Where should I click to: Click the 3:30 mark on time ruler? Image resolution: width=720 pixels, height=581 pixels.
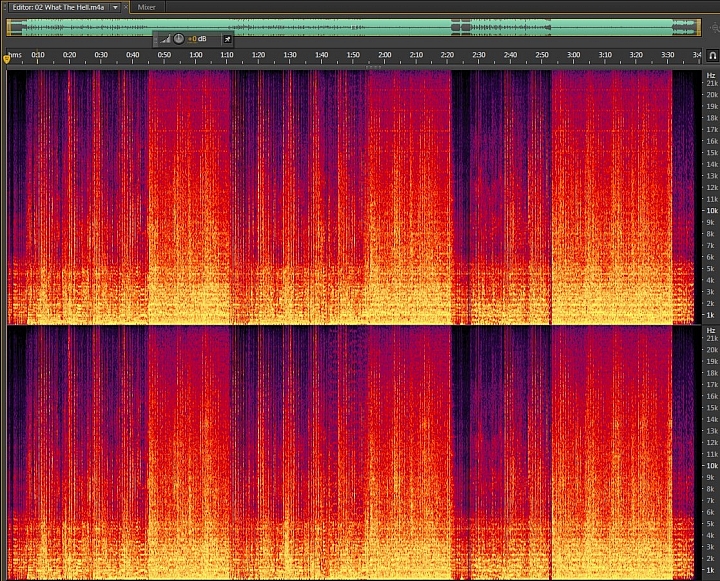[667, 55]
